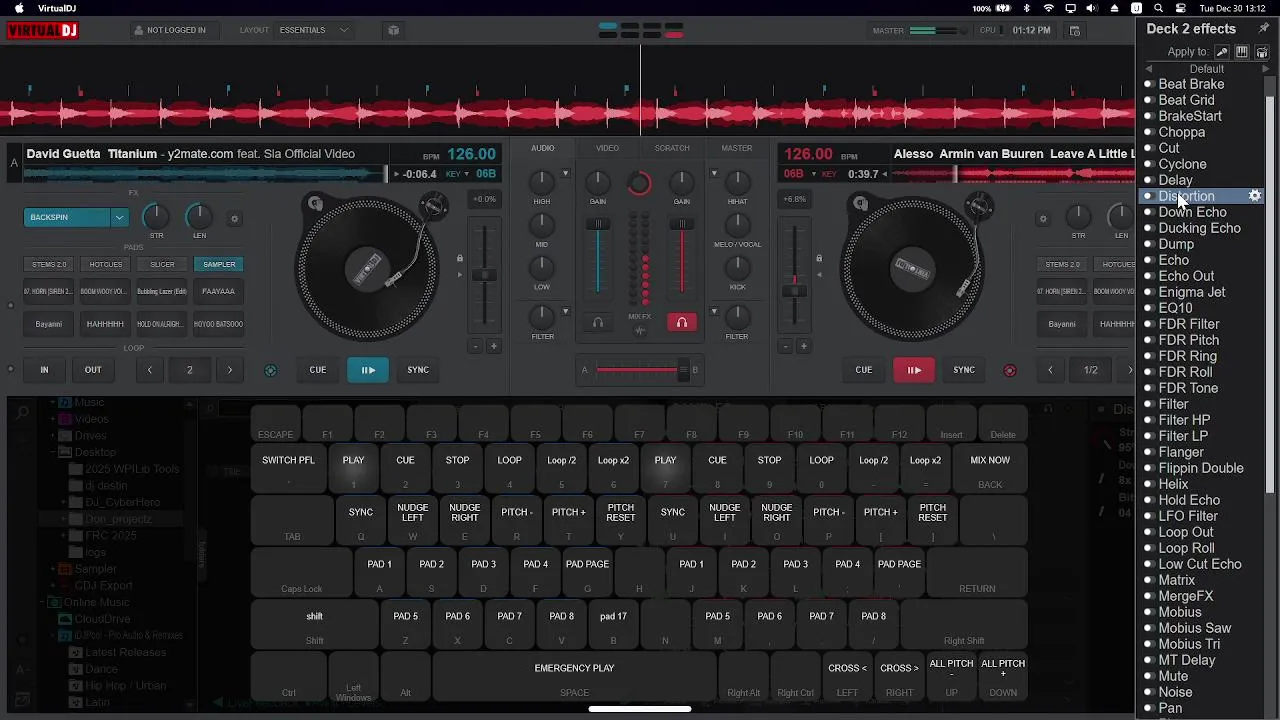Image resolution: width=1280 pixels, height=720 pixels.
Task: Enable the Flanger effect
Action: [x=1148, y=452]
